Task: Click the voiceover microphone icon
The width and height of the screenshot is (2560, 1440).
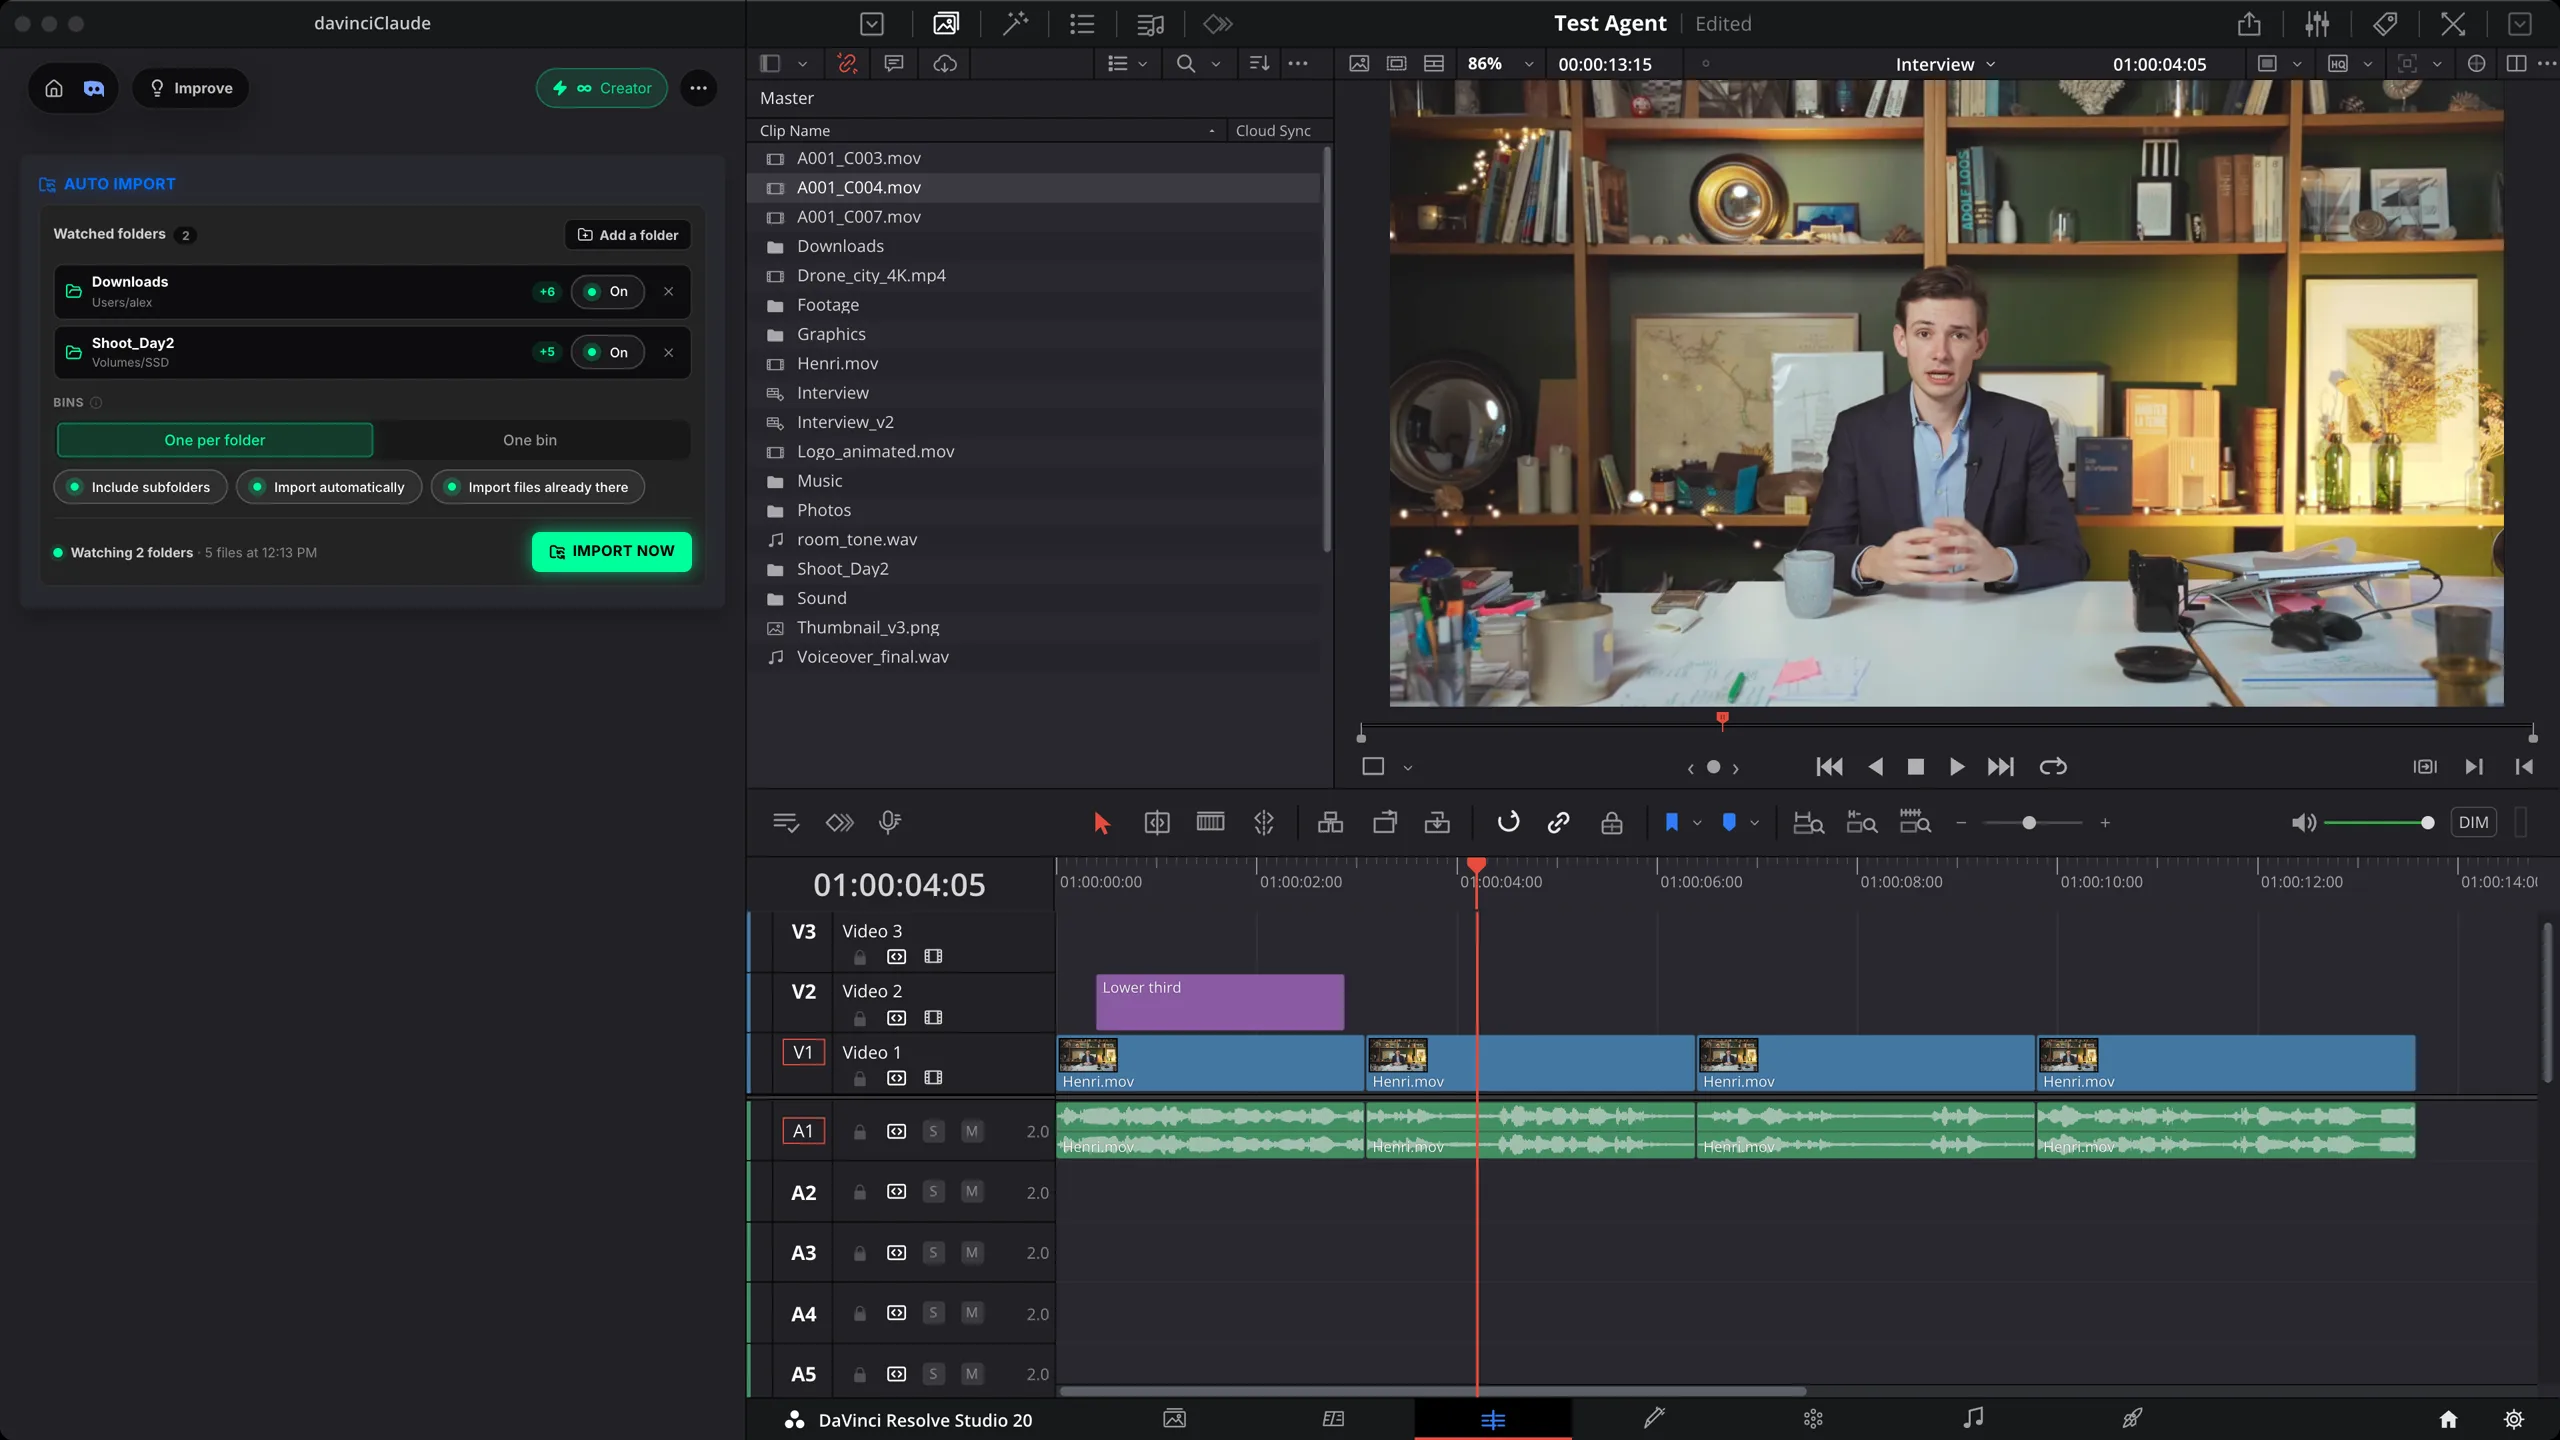Action: pos(889,822)
